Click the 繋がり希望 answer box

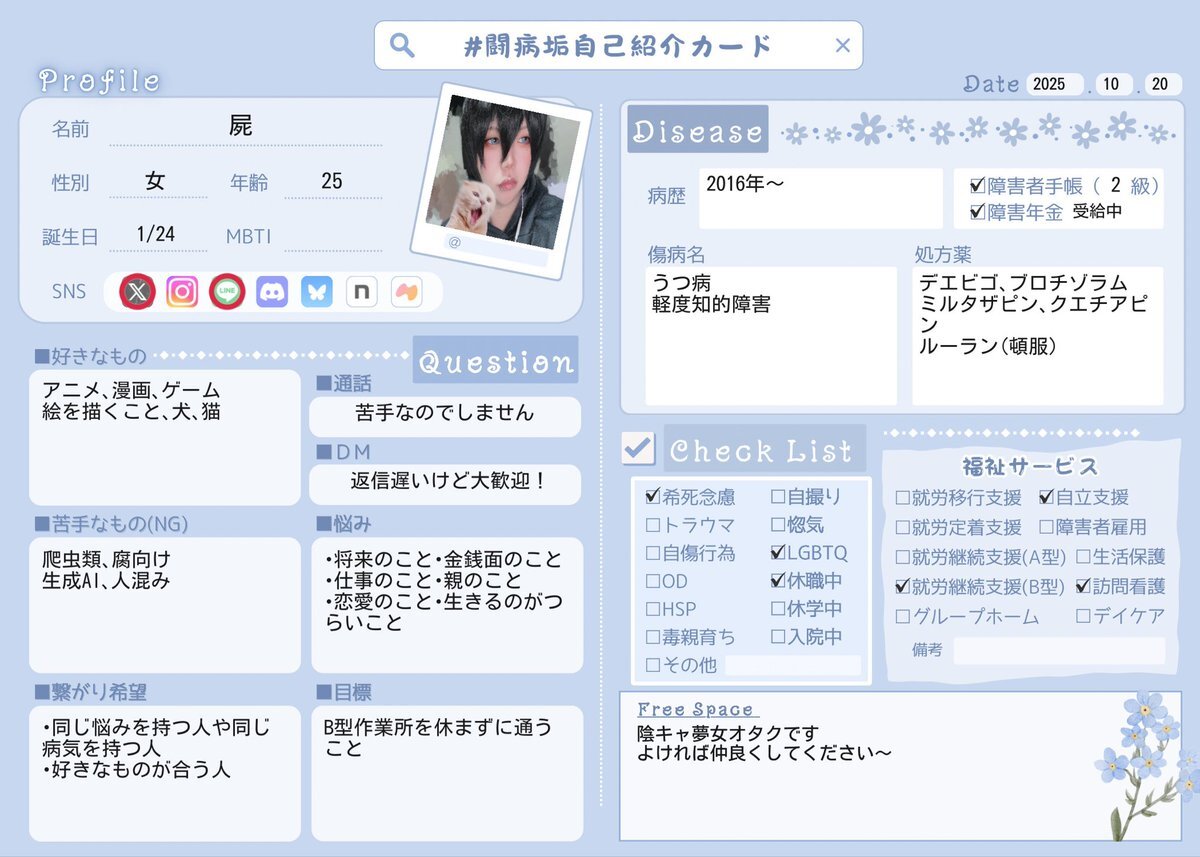click(x=164, y=773)
